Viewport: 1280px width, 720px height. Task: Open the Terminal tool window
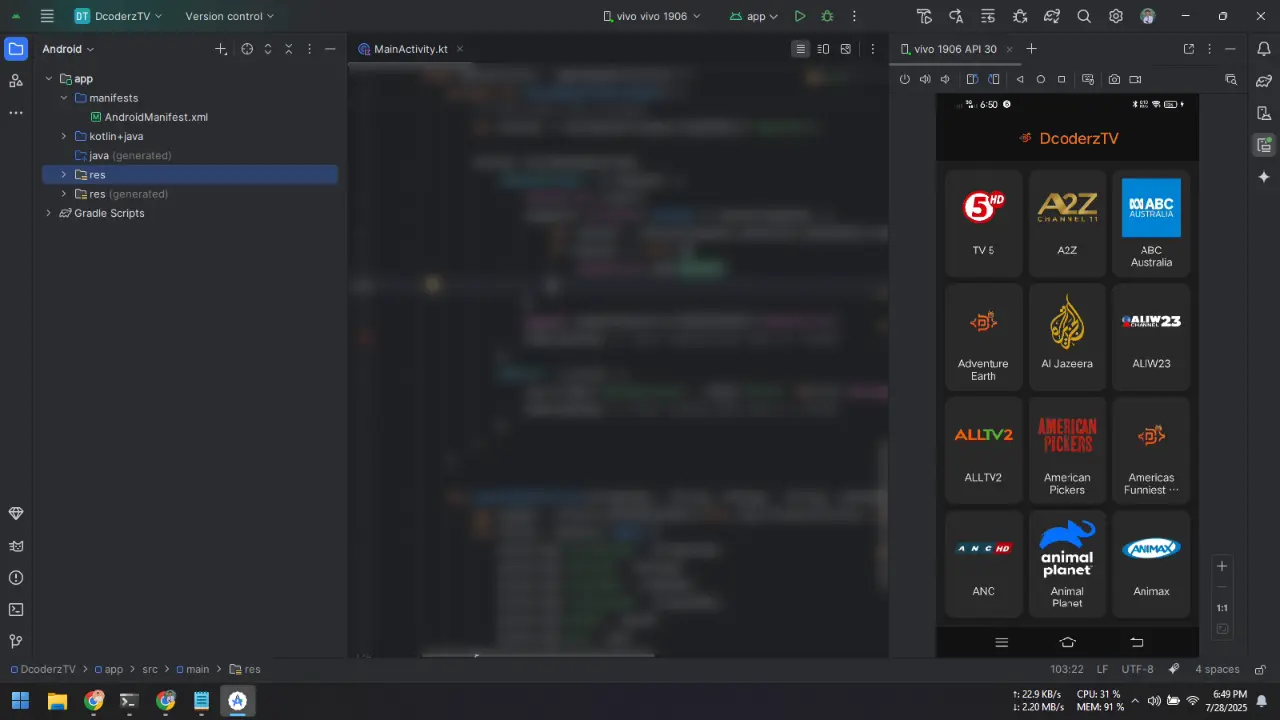16,609
